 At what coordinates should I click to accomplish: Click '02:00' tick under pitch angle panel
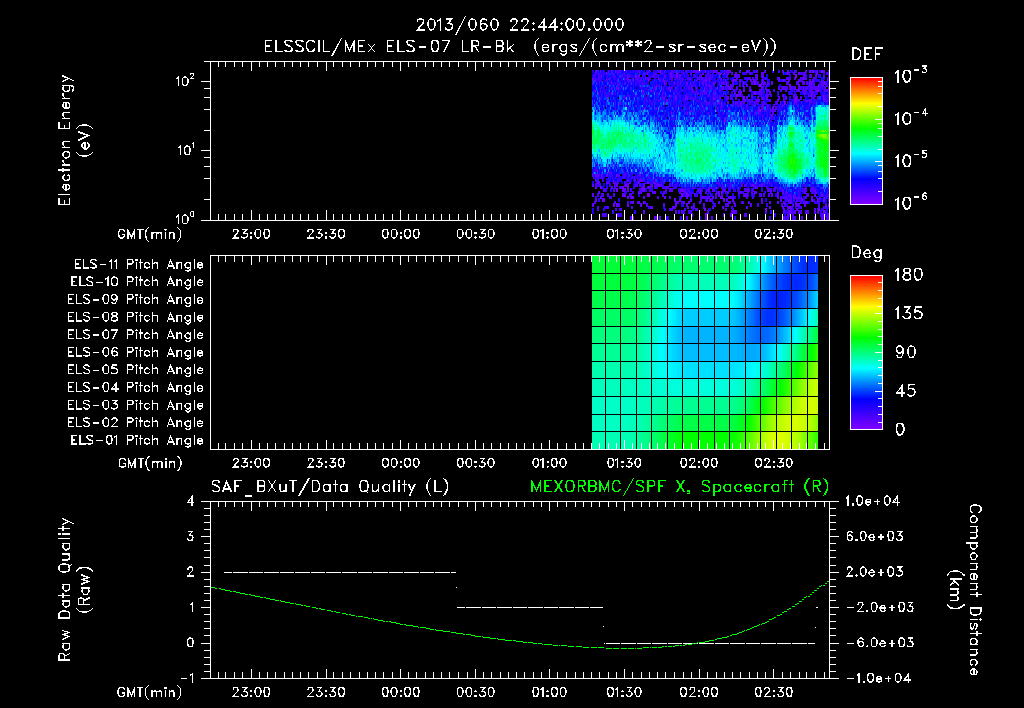click(699, 464)
